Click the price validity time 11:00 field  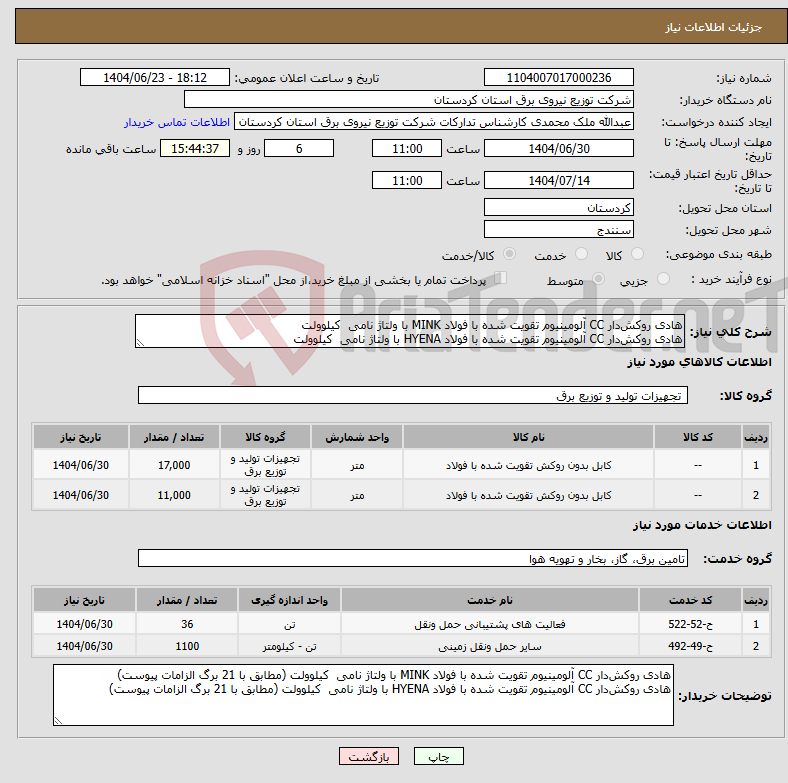coord(407,180)
